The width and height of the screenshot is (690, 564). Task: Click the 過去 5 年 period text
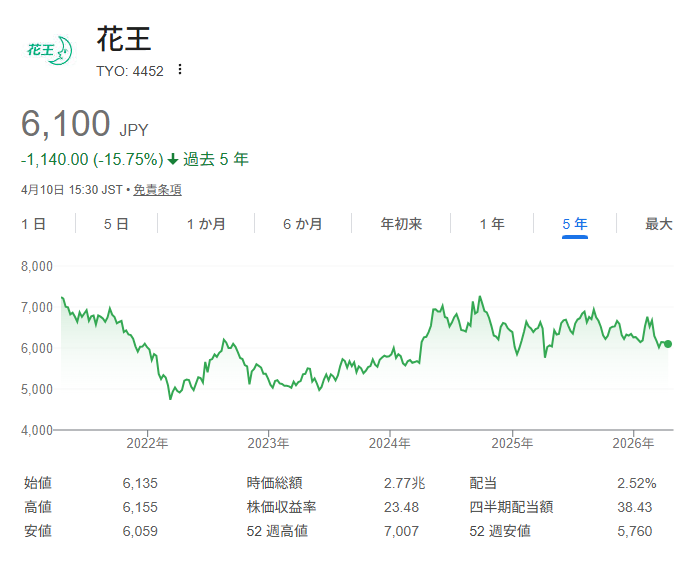[x=216, y=159]
